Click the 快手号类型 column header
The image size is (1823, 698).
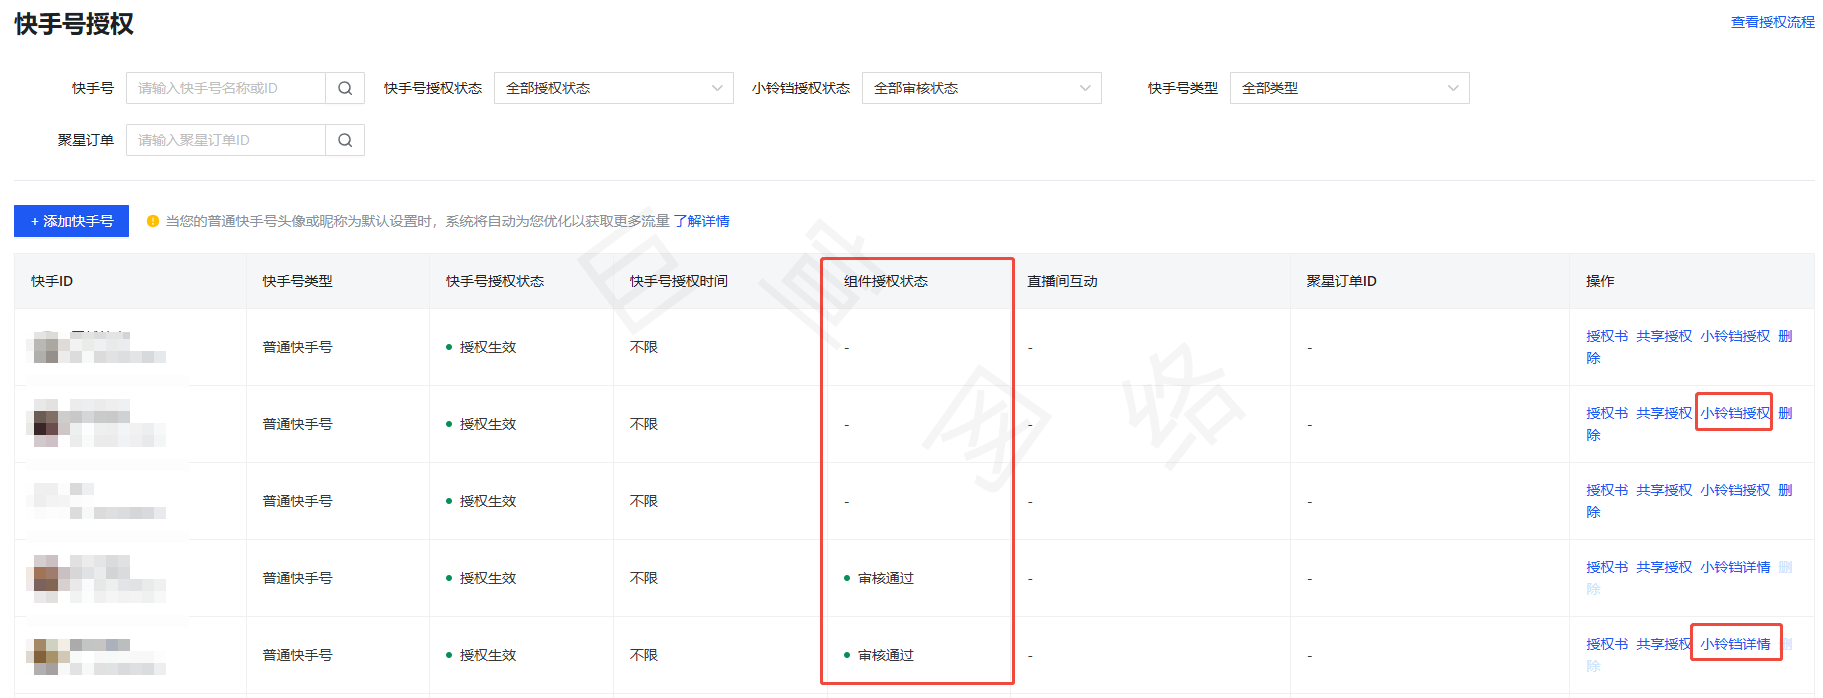pyautogui.click(x=297, y=281)
